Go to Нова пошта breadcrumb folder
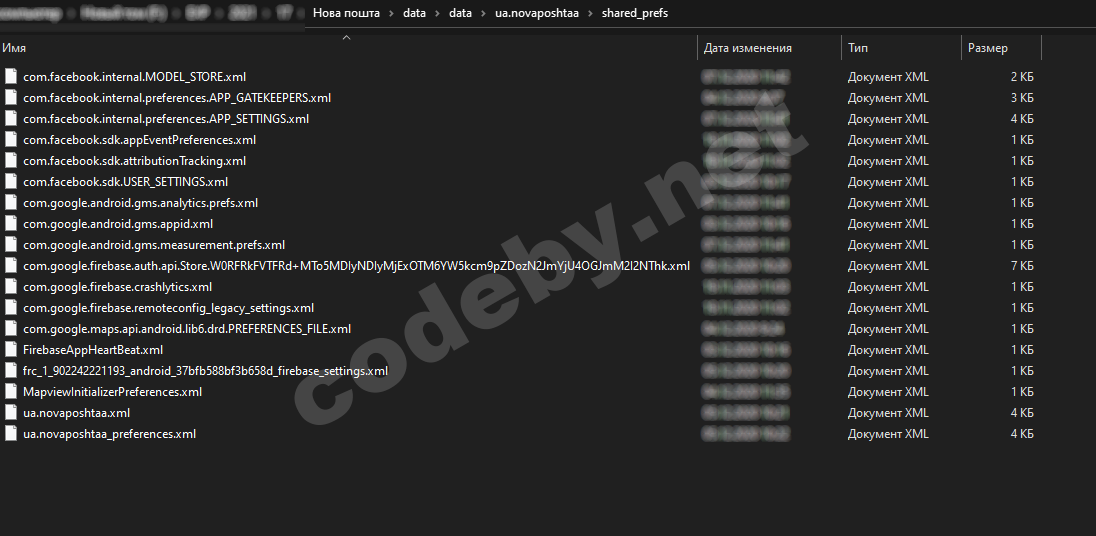This screenshot has width=1096, height=536. pos(347,13)
